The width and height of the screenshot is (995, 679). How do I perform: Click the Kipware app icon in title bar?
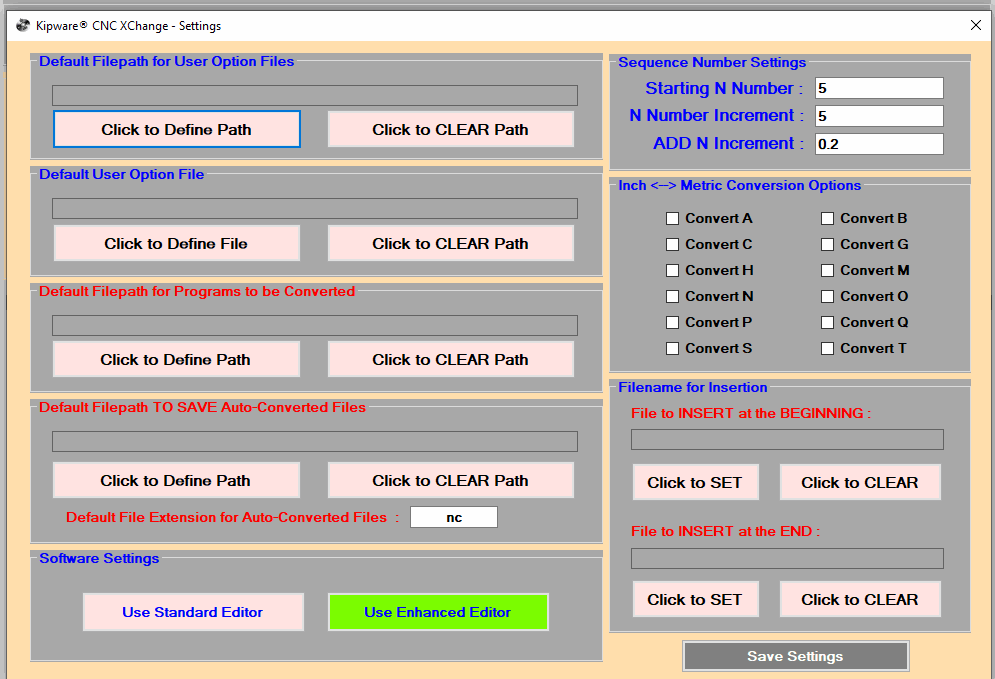[23, 25]
